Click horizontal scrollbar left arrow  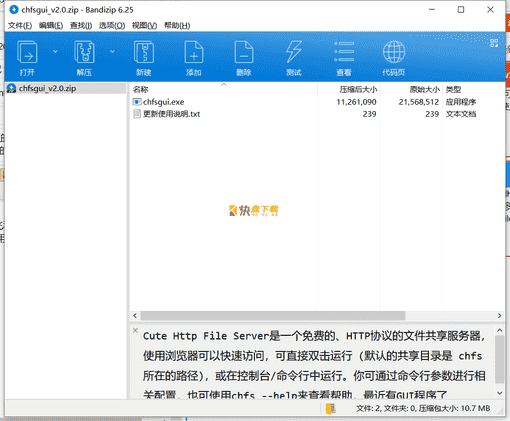coord(135,315)
